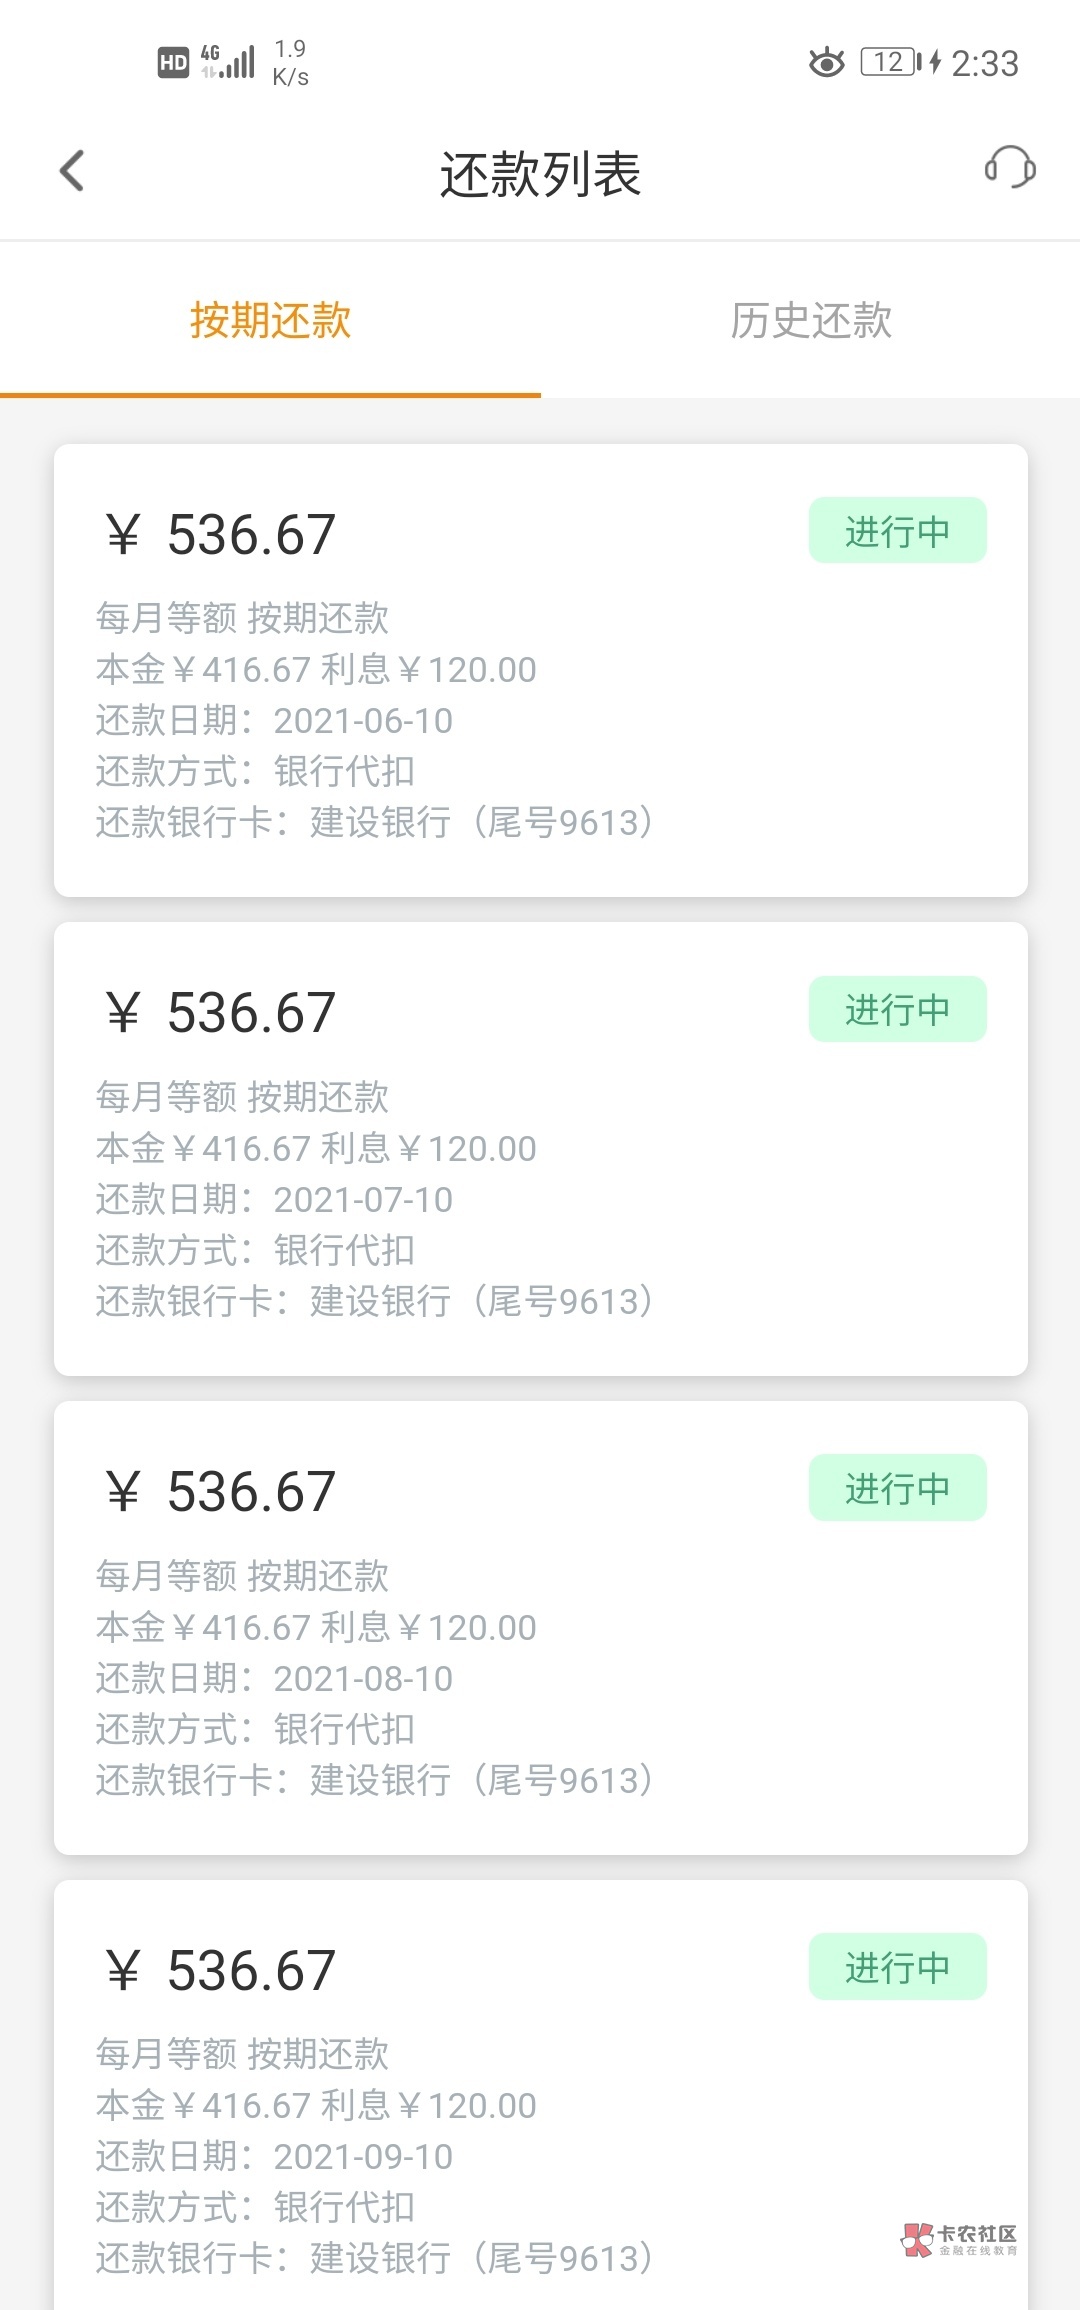Tap the network speed indicator 1.9 K/s
1080x2310 pixels.
[x=291, y=63]
